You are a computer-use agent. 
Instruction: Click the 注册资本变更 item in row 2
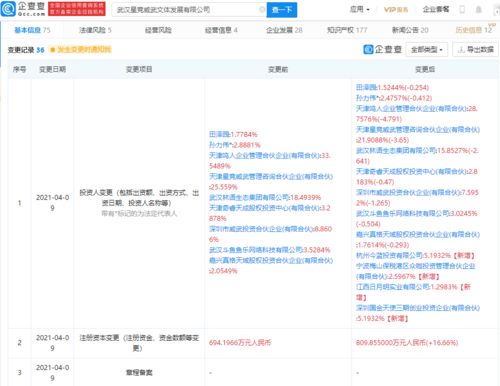(x=139, y=343)
